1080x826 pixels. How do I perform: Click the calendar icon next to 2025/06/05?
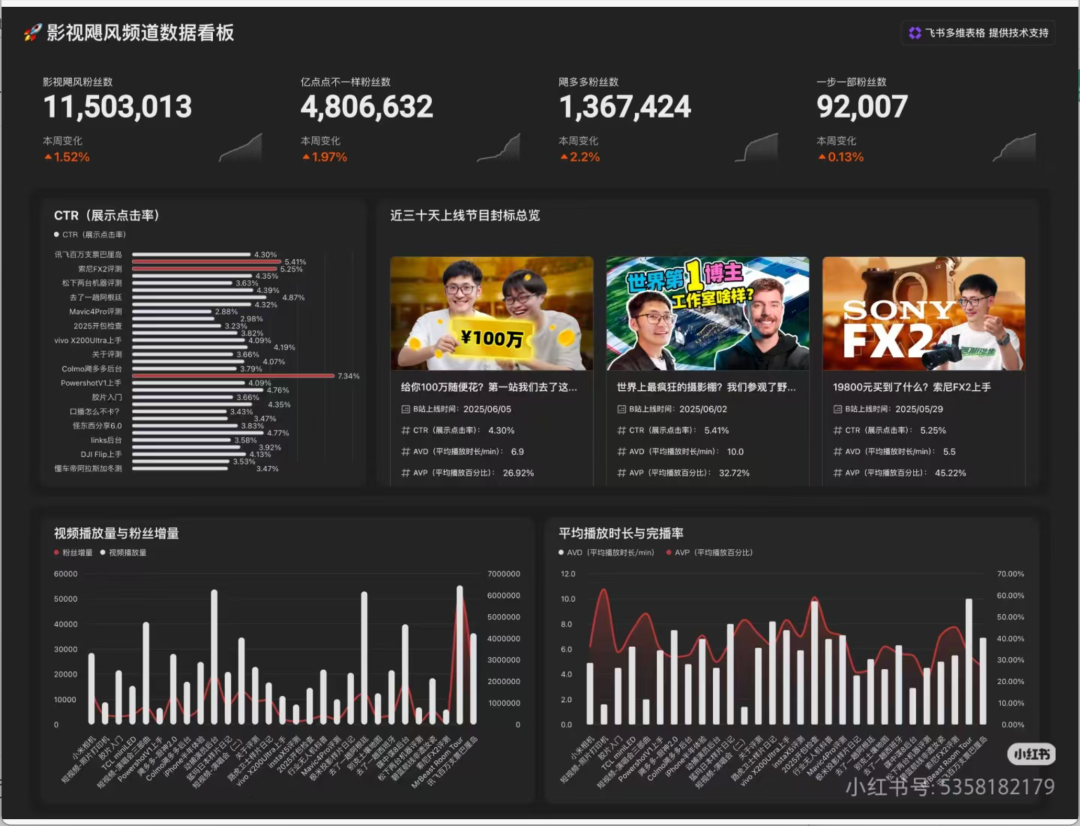coord(406,409)
